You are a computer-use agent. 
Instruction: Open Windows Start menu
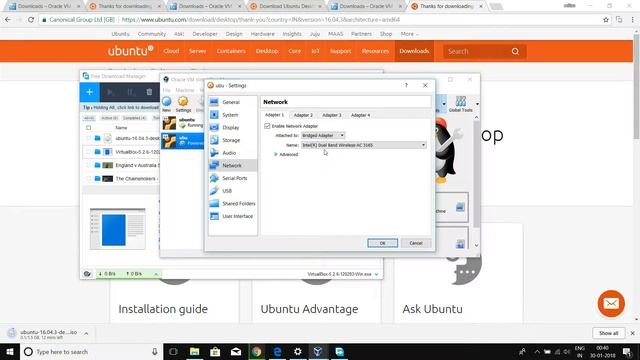click(10, 351)
